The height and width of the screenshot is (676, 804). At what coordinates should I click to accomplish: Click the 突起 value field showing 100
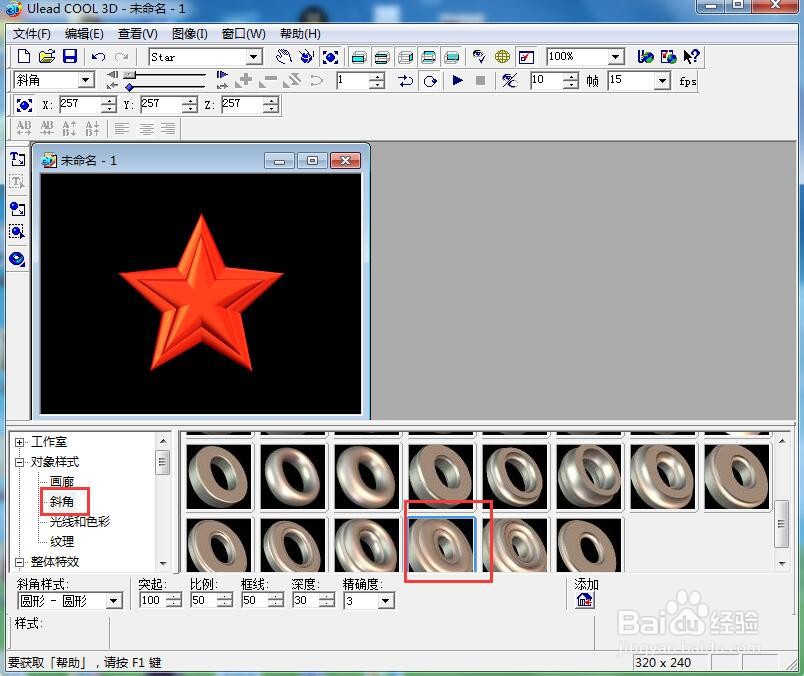click(153, 601)
